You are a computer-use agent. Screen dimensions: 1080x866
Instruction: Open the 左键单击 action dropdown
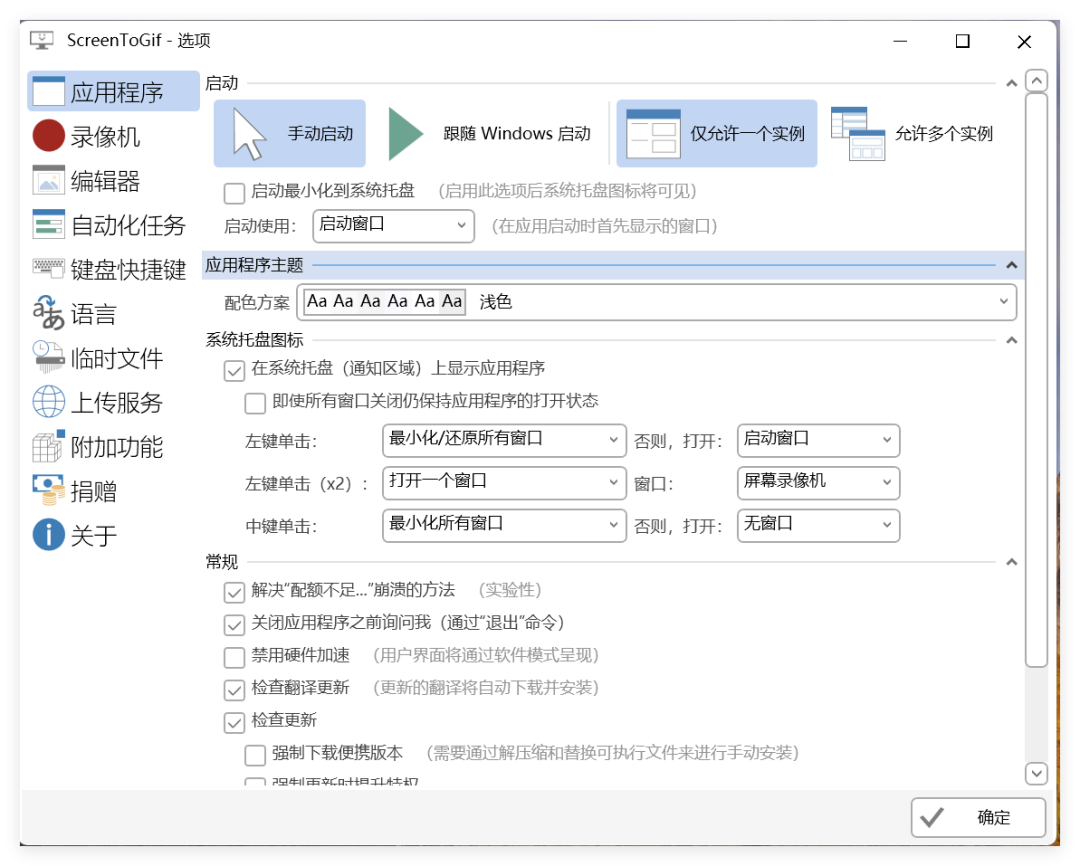pyautogui.click(x=504, y=440)
